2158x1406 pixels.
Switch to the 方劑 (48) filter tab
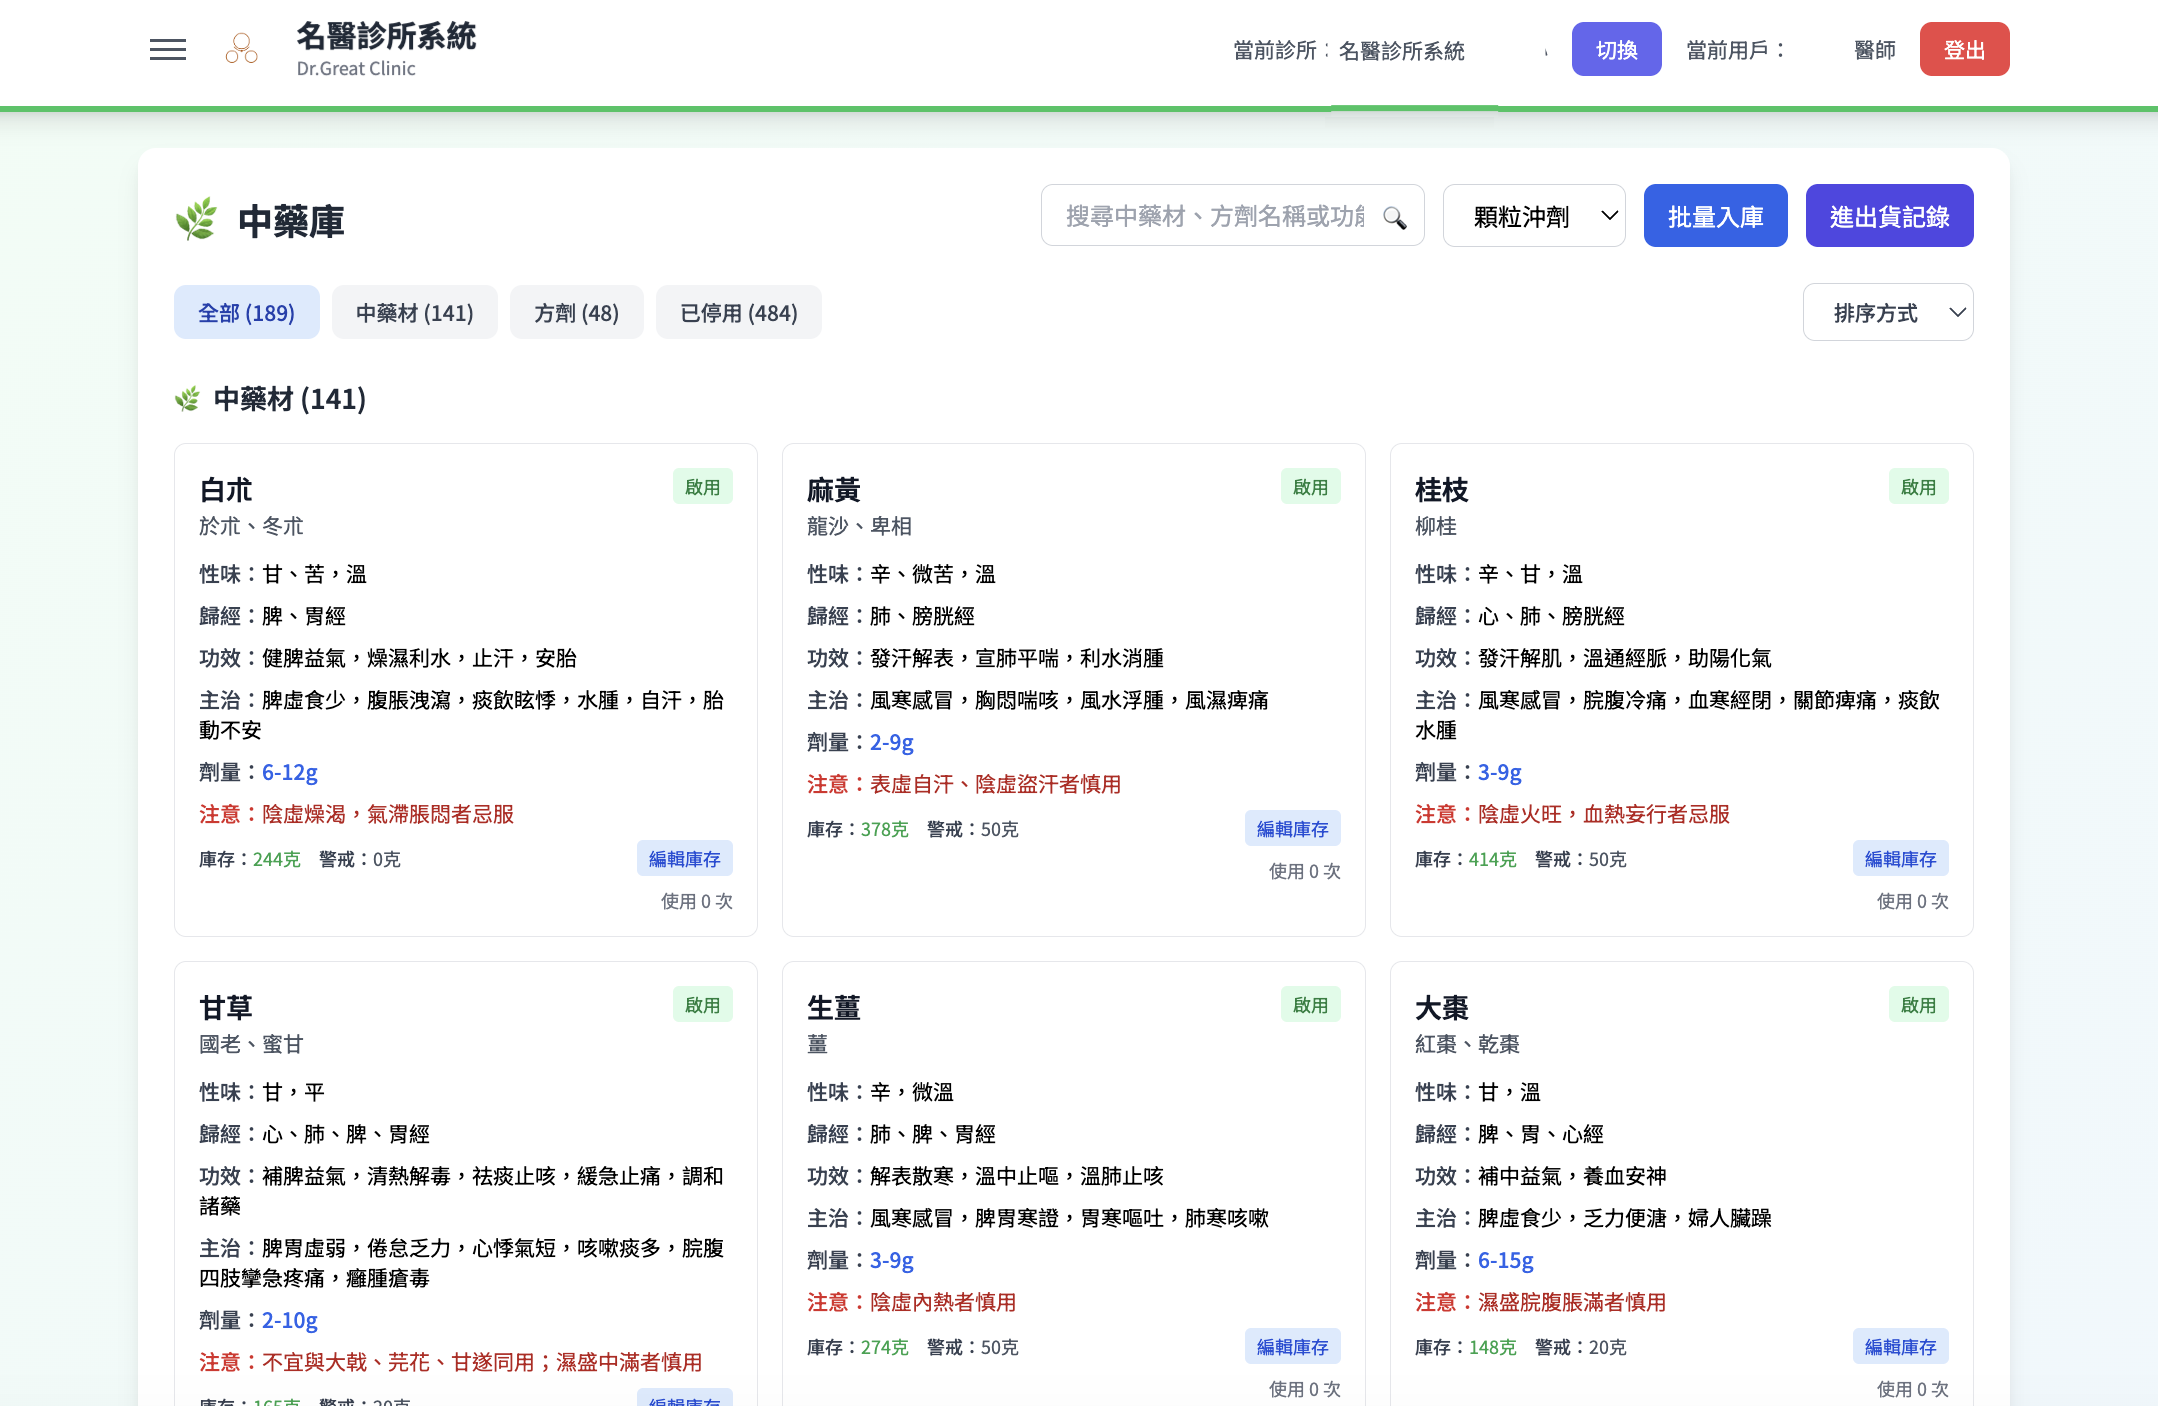576,312
